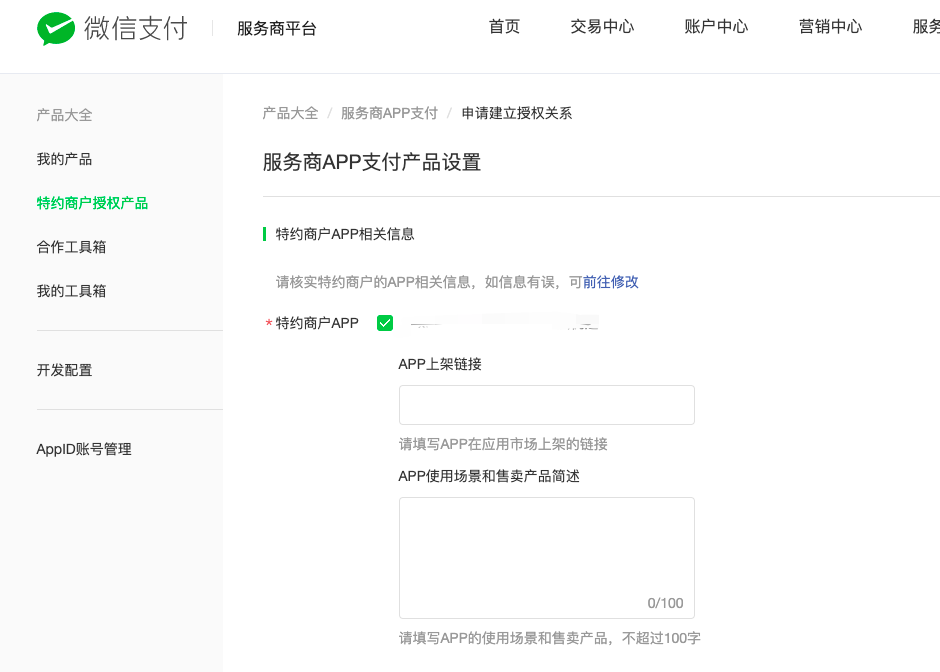Viewport: 940px width, 672px height.
Task: Focus the APP使用场景和售卖产品简述 text area
Action: (547, 558)
